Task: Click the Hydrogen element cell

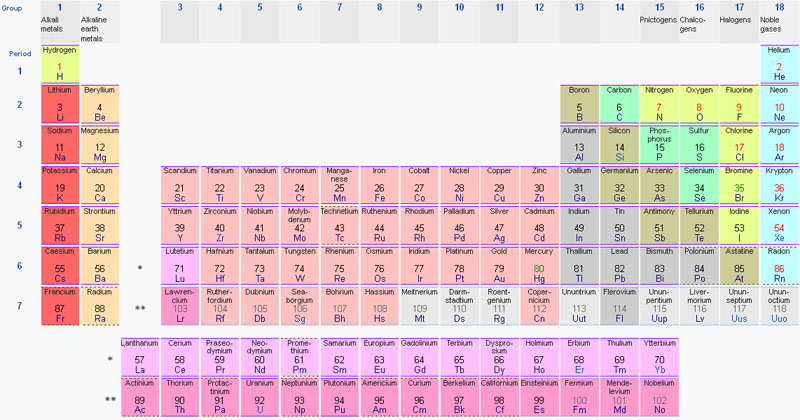Action: click(60, 64)
